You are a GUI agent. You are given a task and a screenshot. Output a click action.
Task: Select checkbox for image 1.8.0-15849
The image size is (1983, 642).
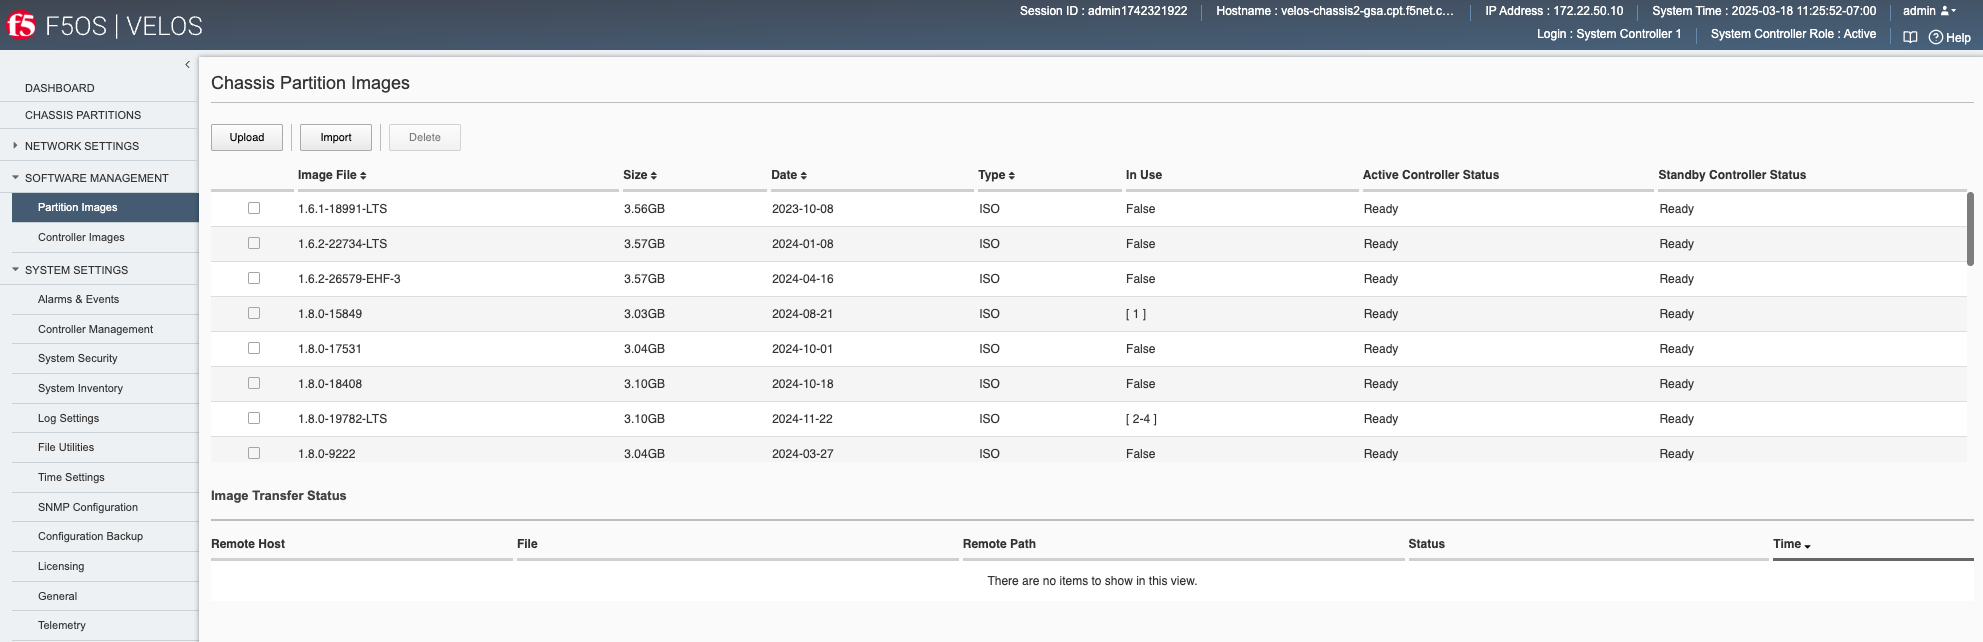254,313
